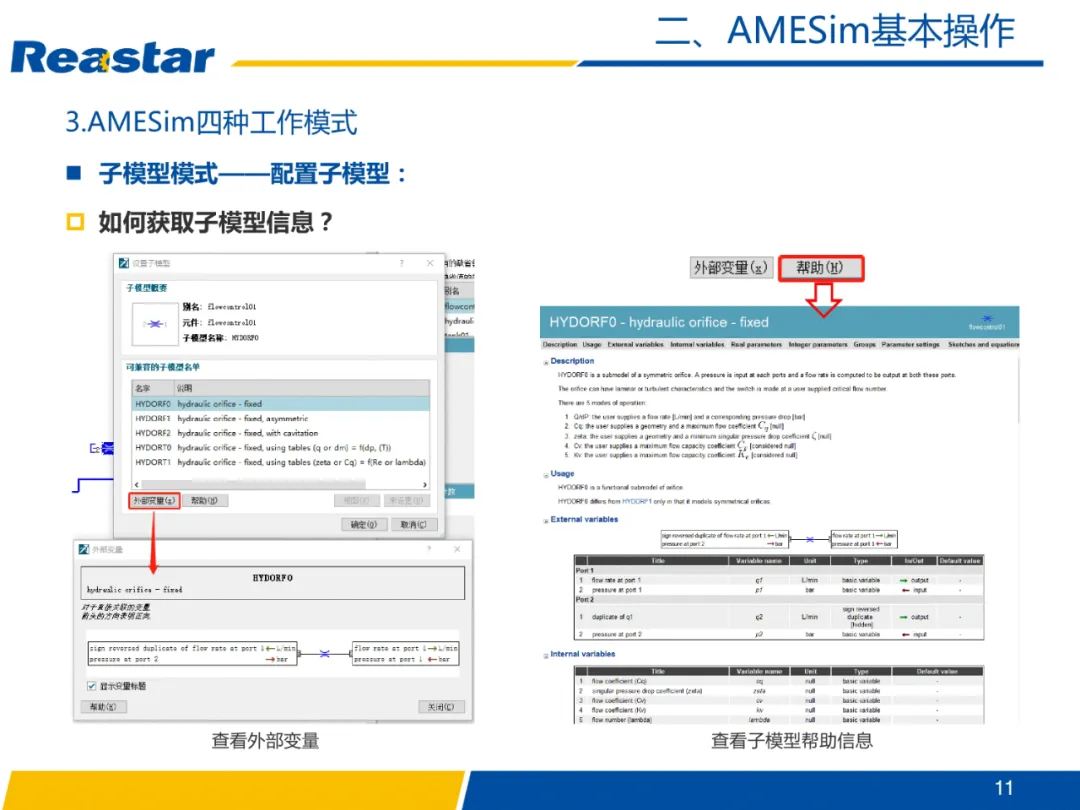The width and height of the screenshot is (1080, 810).
Task: Open the Usage tab in the help page
Action: pyautogui.click(x=592, y=344)
